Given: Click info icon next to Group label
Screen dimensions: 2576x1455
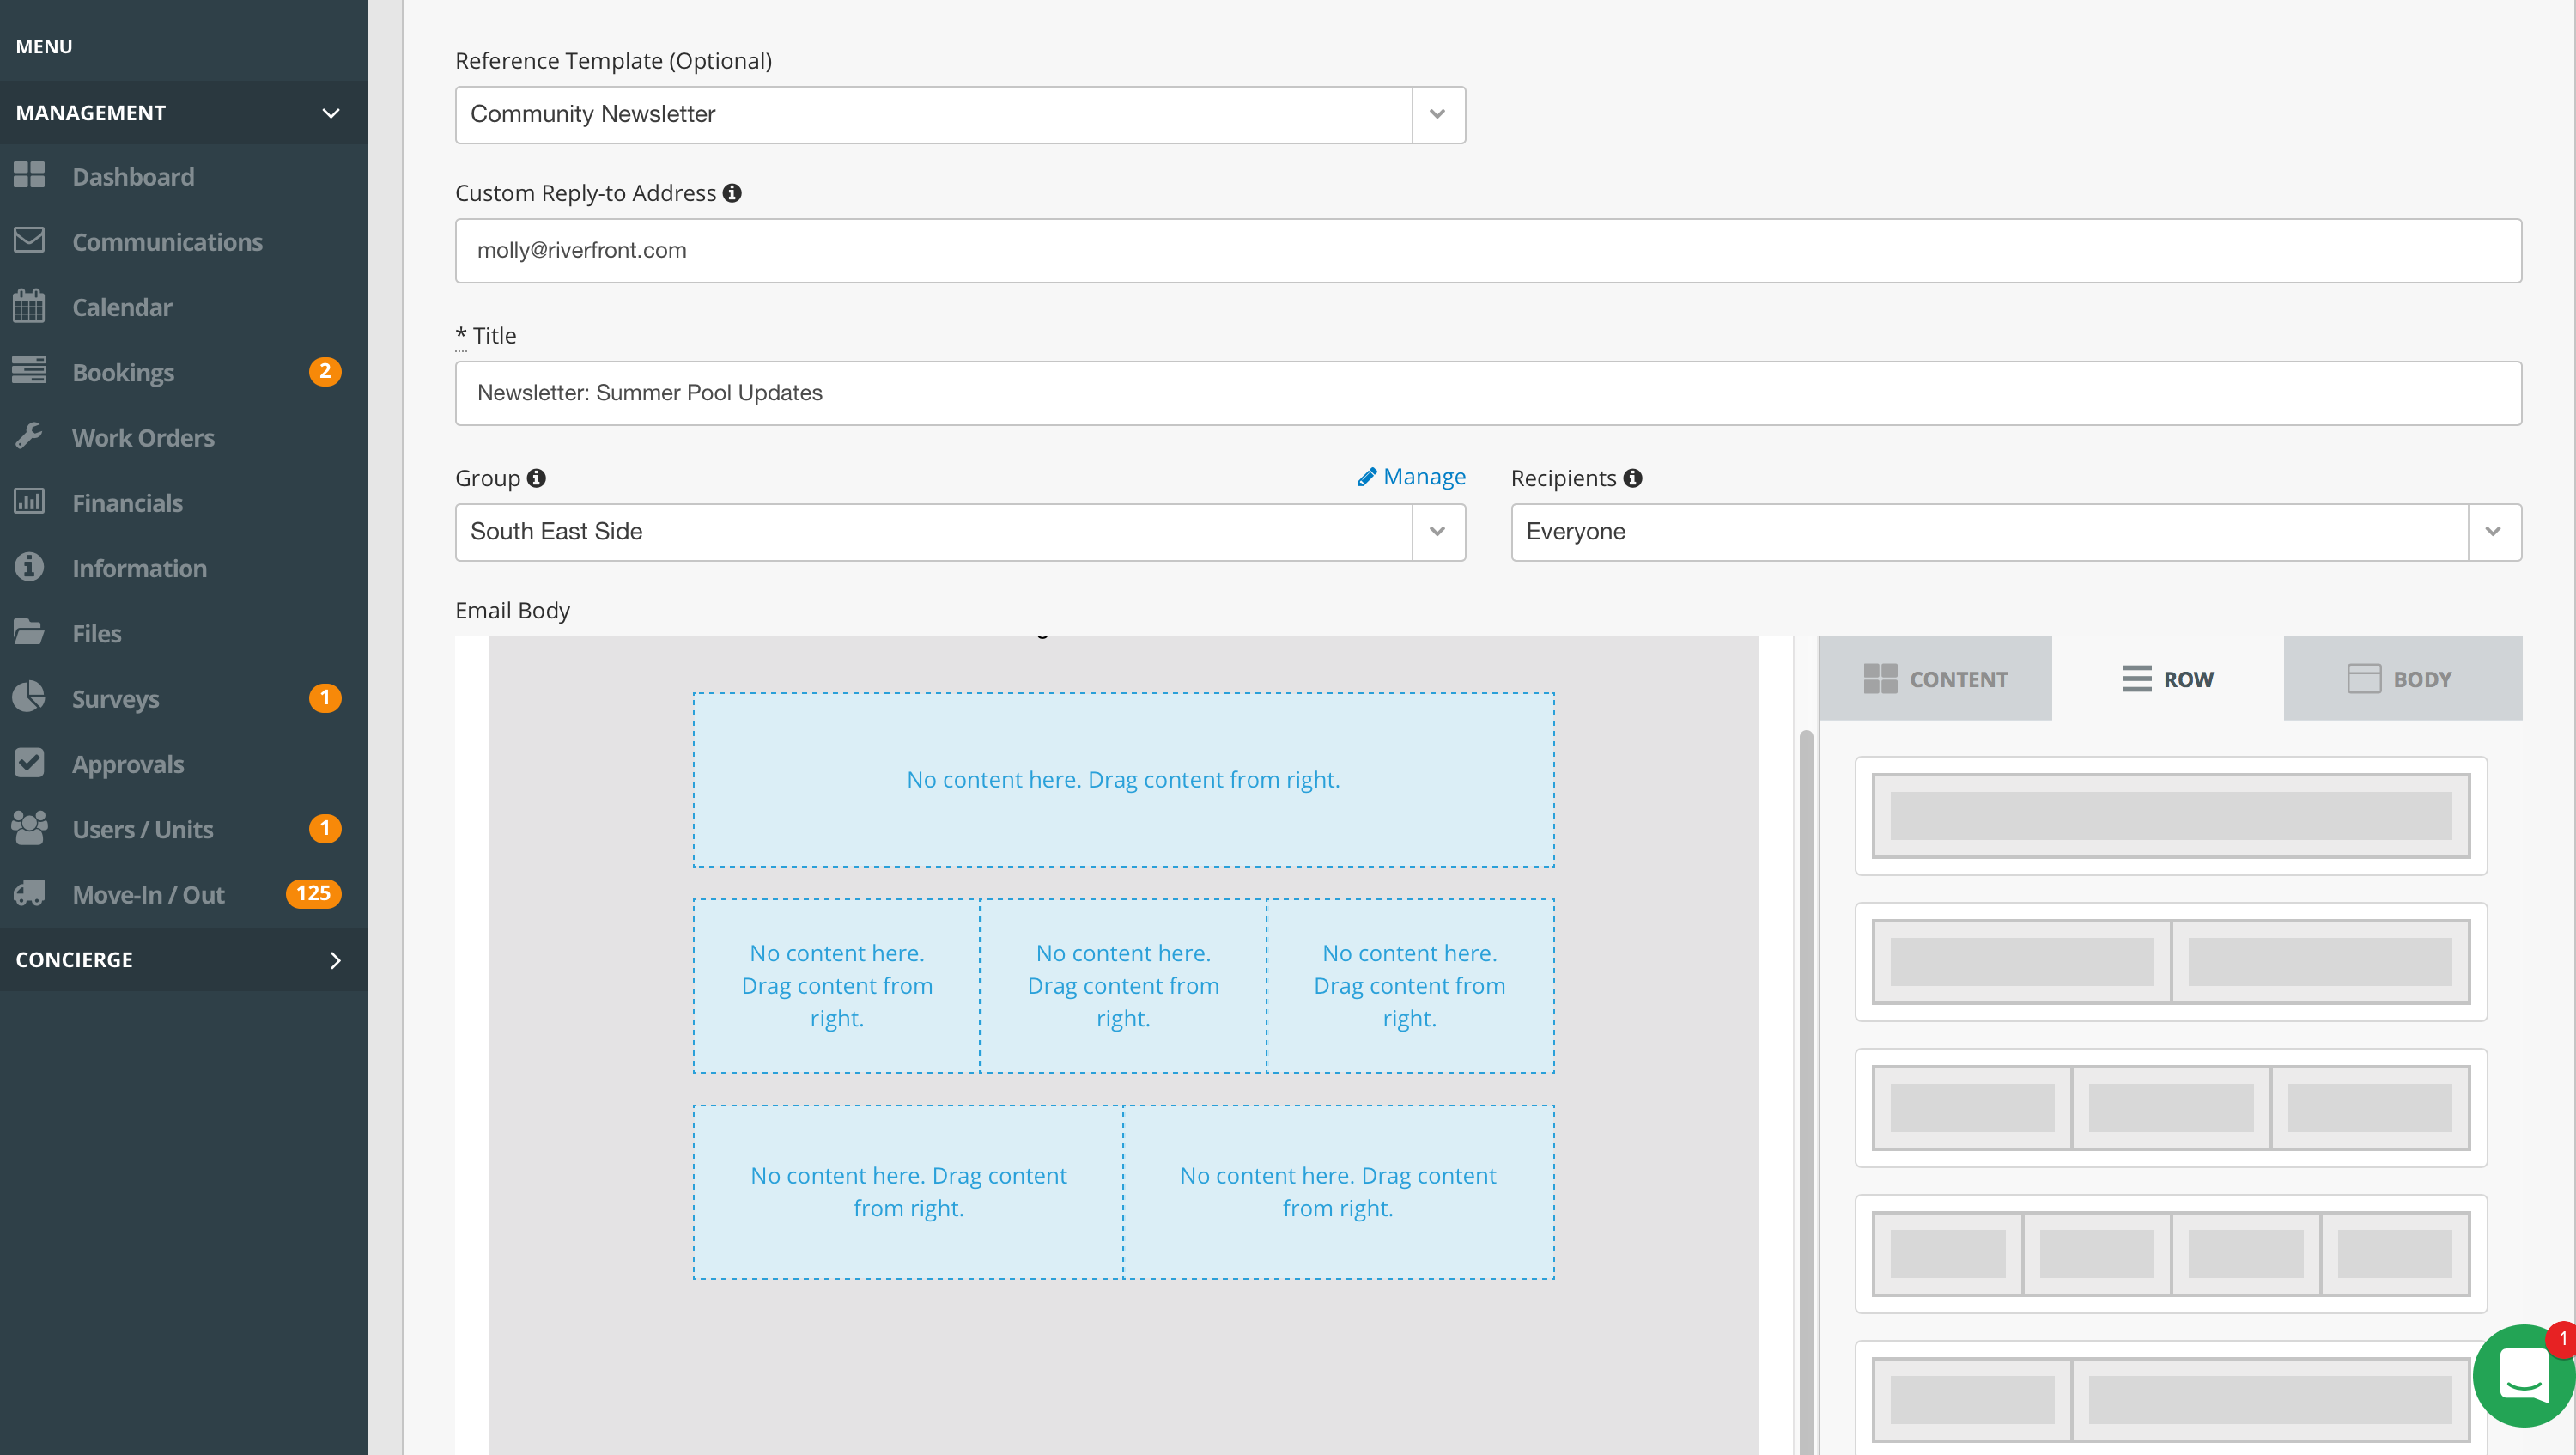Looking at the screenshot, I should point(536,478).
